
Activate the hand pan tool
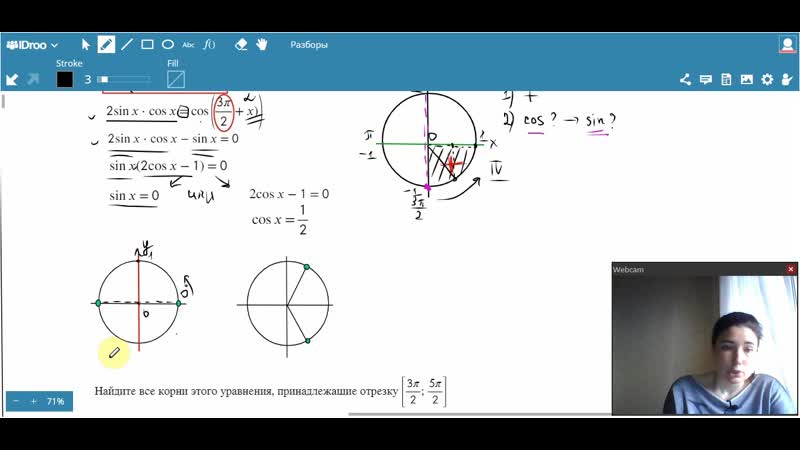coord(262,44)
